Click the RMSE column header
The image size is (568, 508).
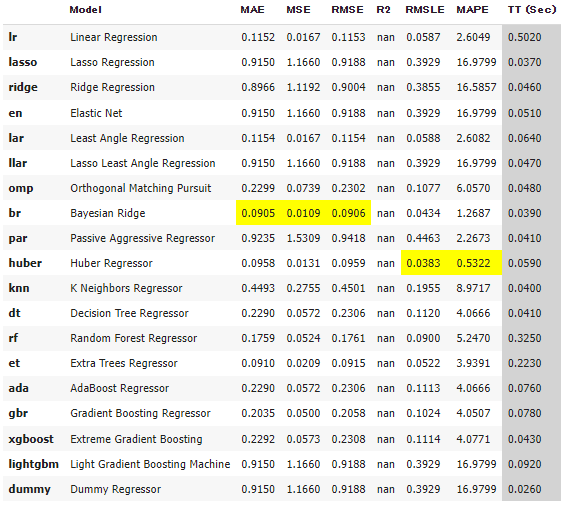[x=347, y=10]
